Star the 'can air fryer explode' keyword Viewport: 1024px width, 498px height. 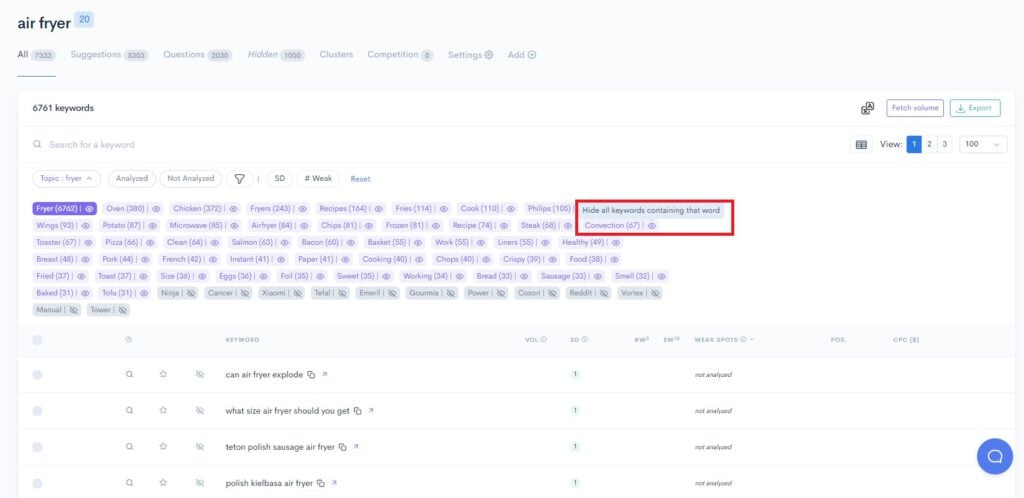(163, 375)
